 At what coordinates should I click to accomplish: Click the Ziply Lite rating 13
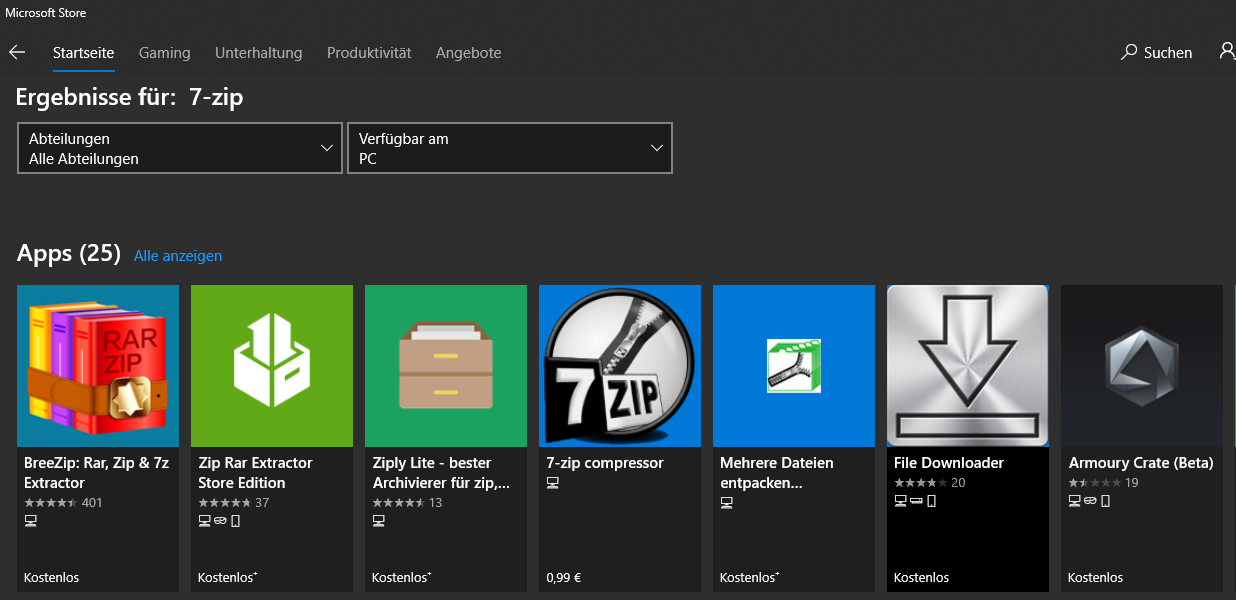[407, 502]
